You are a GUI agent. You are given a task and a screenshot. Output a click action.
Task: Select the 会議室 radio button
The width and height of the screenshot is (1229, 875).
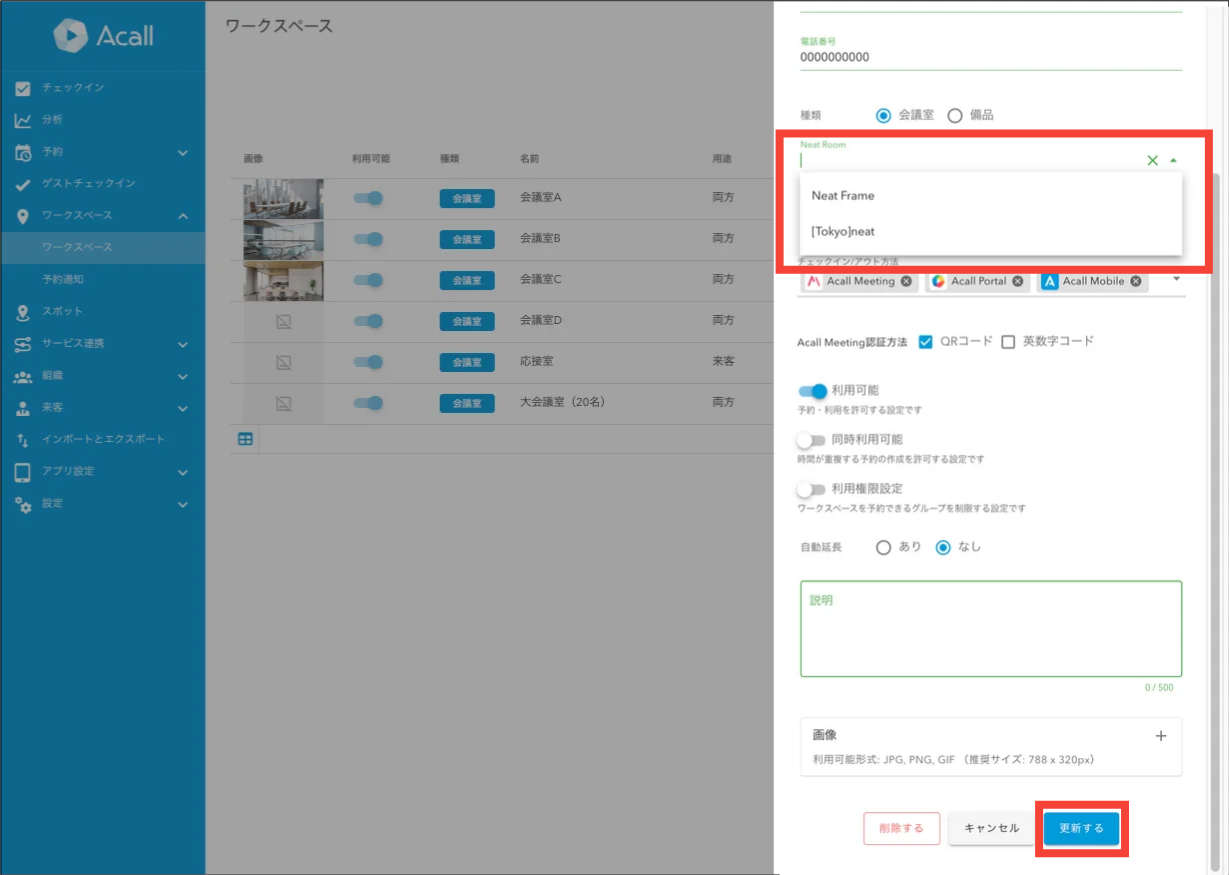(883, 115)
